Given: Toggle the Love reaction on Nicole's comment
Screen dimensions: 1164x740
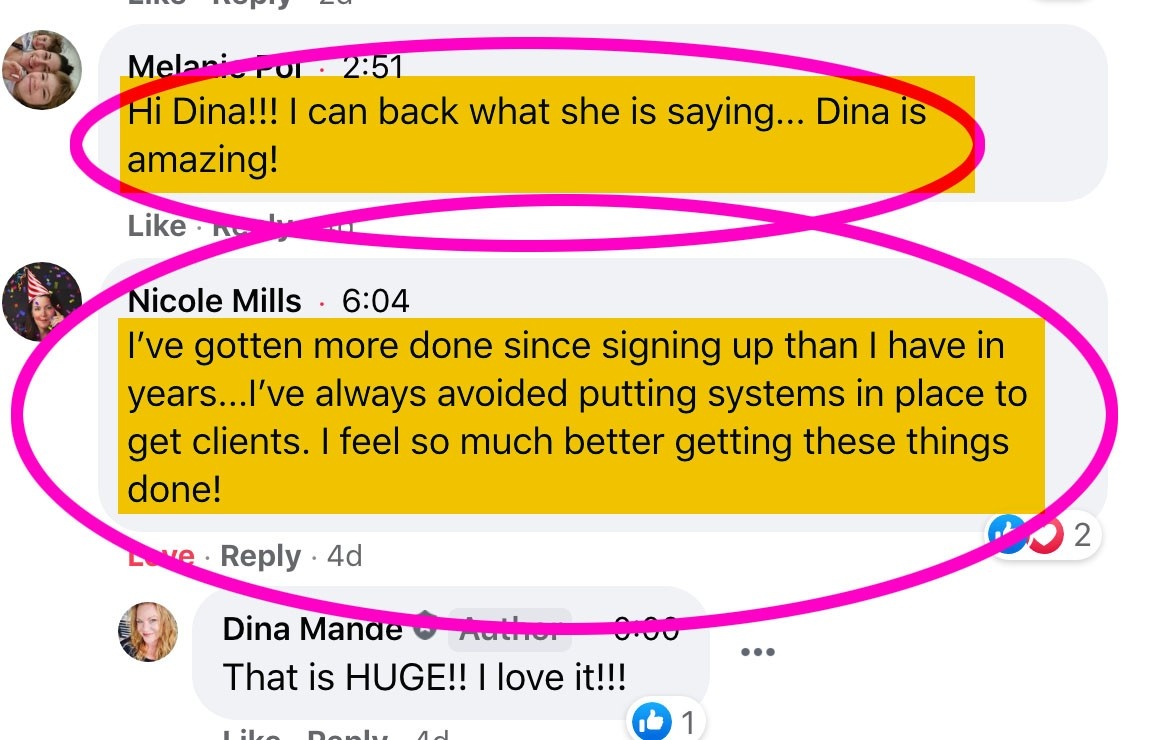Looking at the screenshot, I should point(161,556).
